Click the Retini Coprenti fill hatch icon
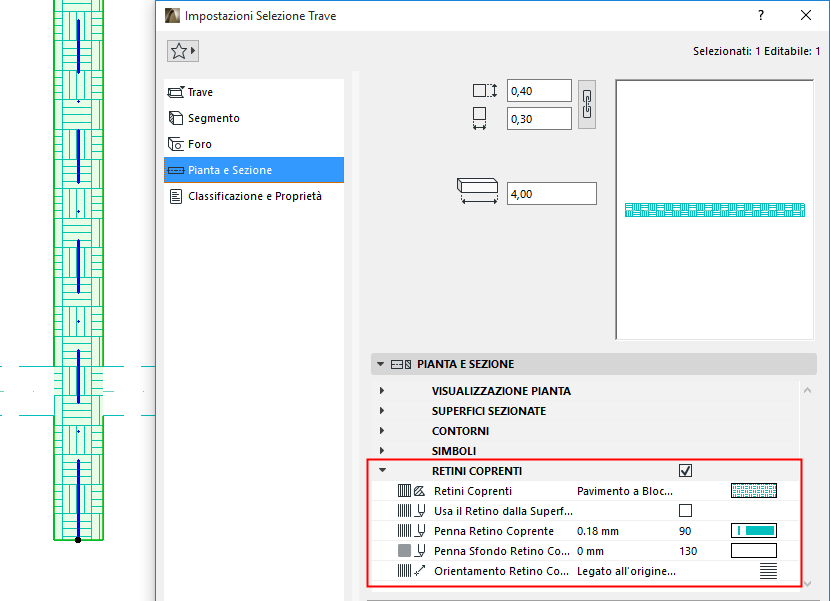This screenshot has width=830, height=601. [x=411, y=491]
